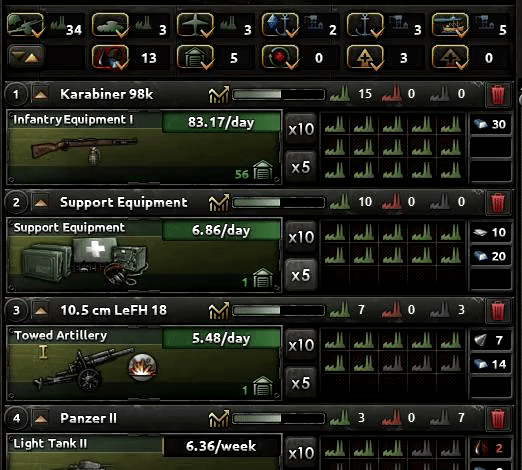Open the resources filter icon
This screenshot has height=470, width=522.
coord(110,57)
